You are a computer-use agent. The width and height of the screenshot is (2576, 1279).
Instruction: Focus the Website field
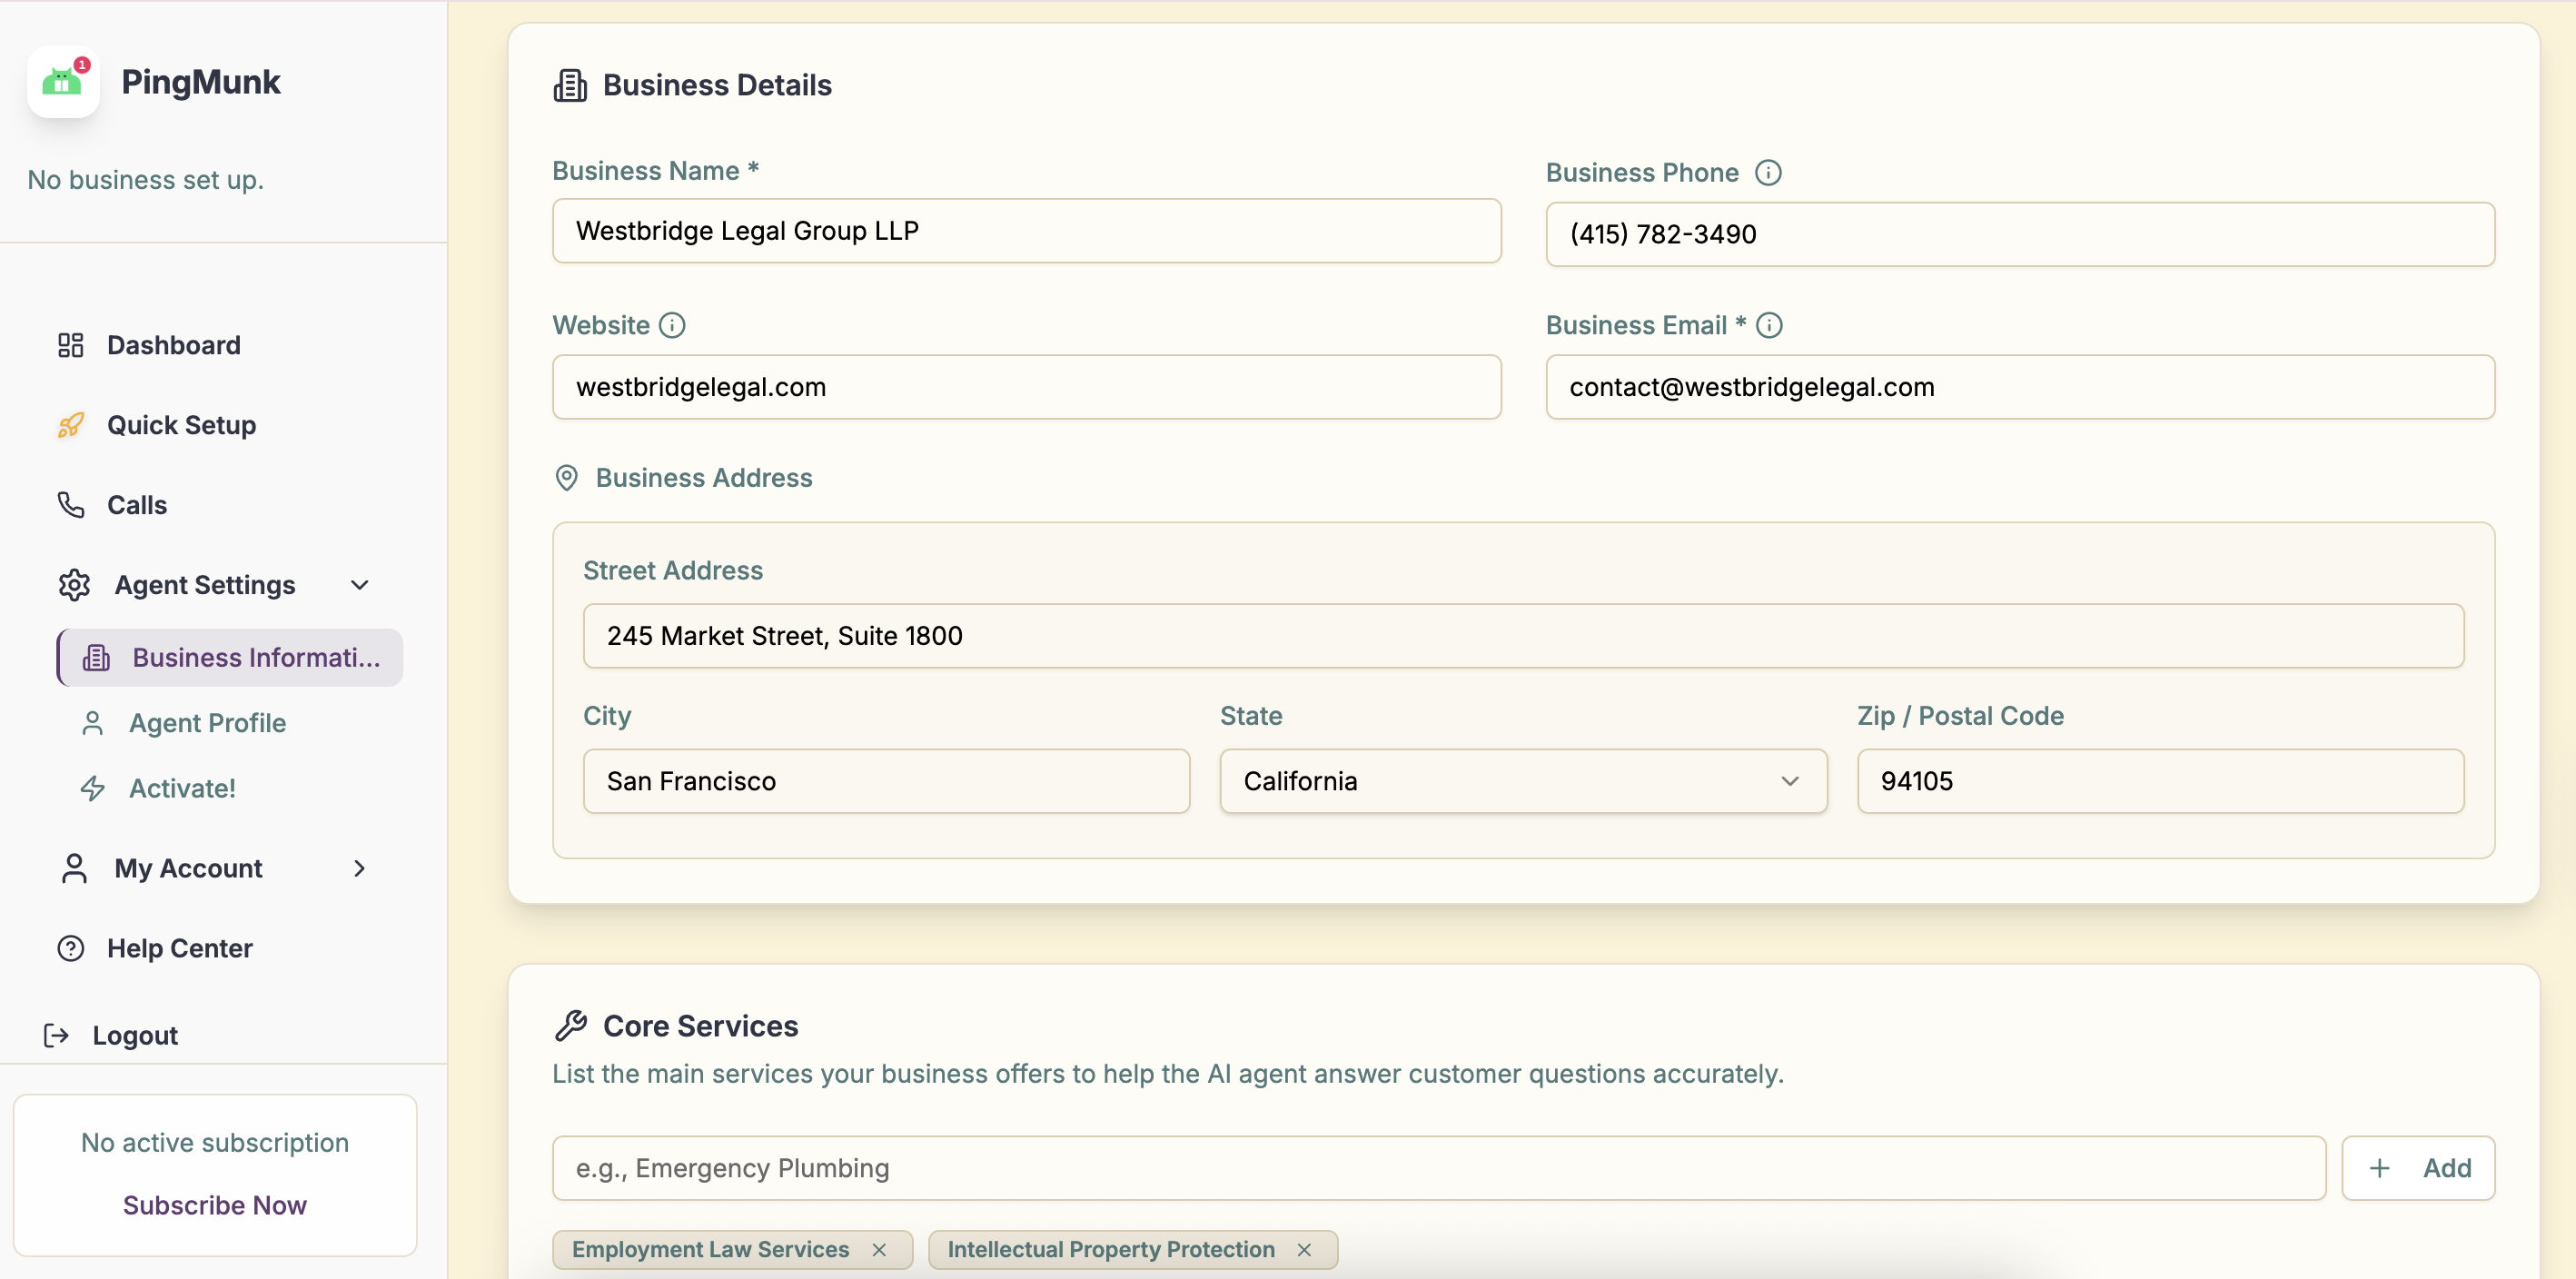[x=1026, y=387]
